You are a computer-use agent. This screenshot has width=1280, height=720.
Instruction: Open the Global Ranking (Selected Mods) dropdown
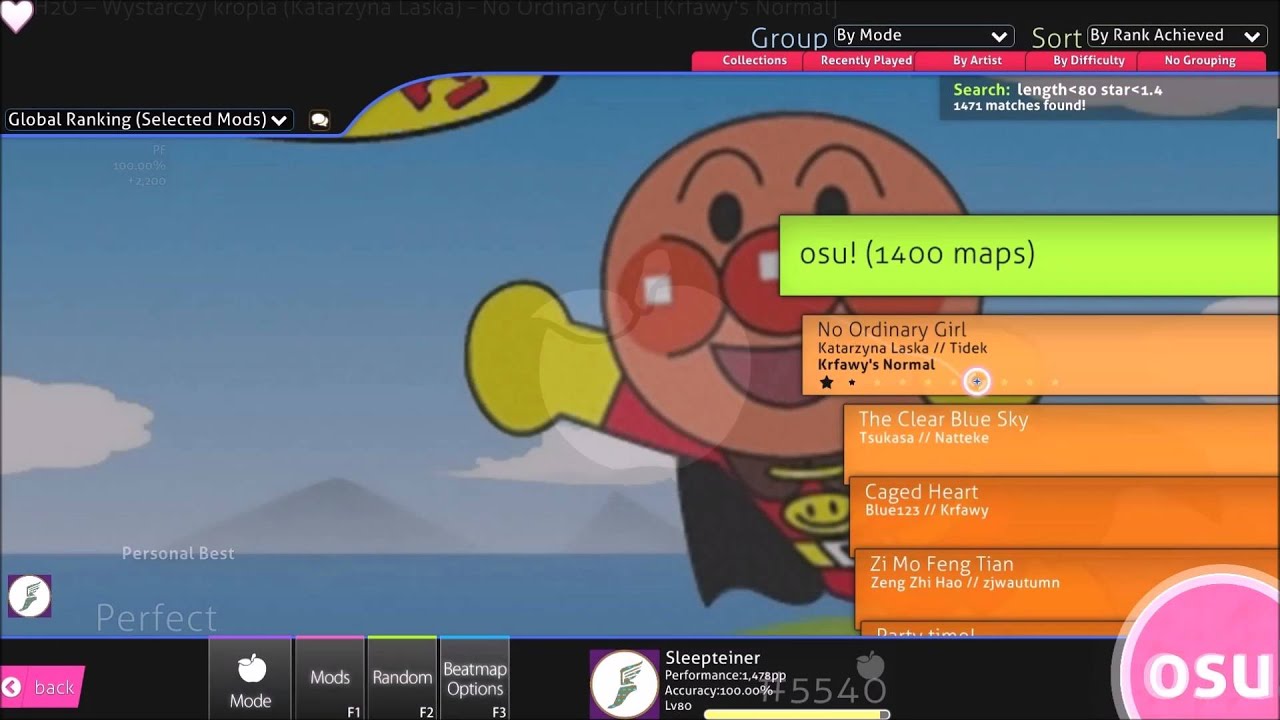148,120
